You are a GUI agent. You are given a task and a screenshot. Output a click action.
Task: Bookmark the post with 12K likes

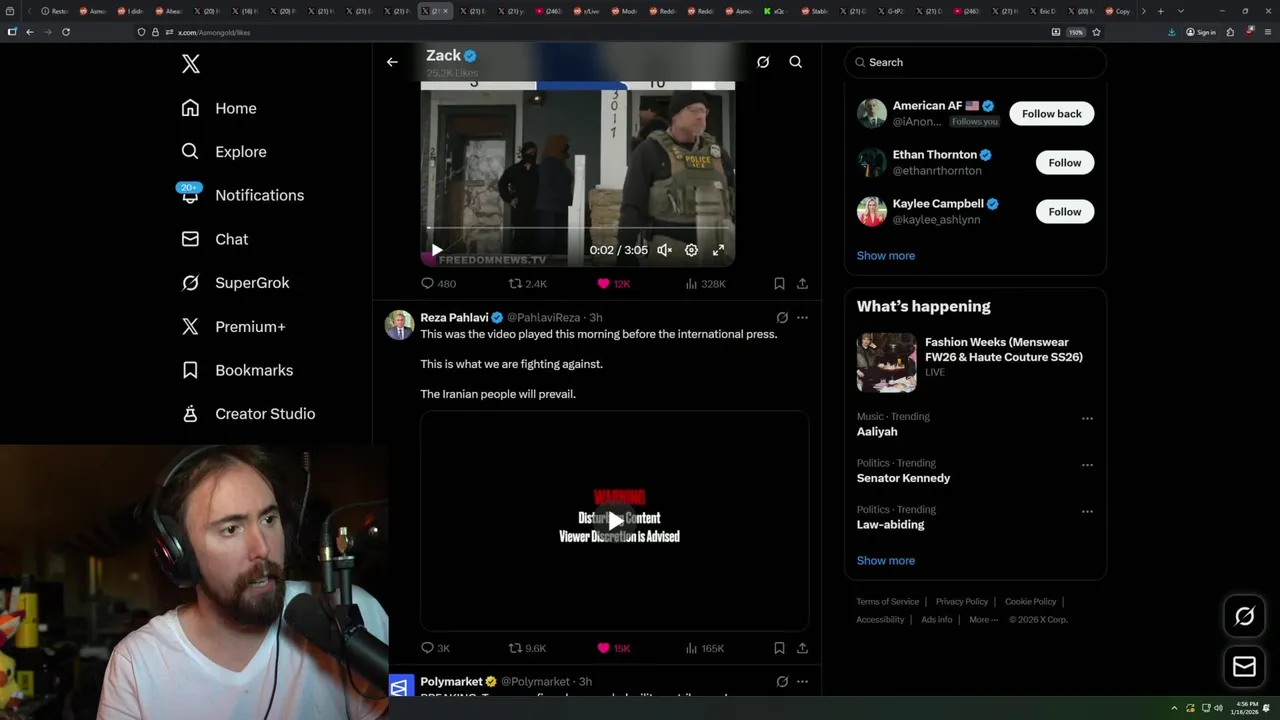[x=779, y=284]
